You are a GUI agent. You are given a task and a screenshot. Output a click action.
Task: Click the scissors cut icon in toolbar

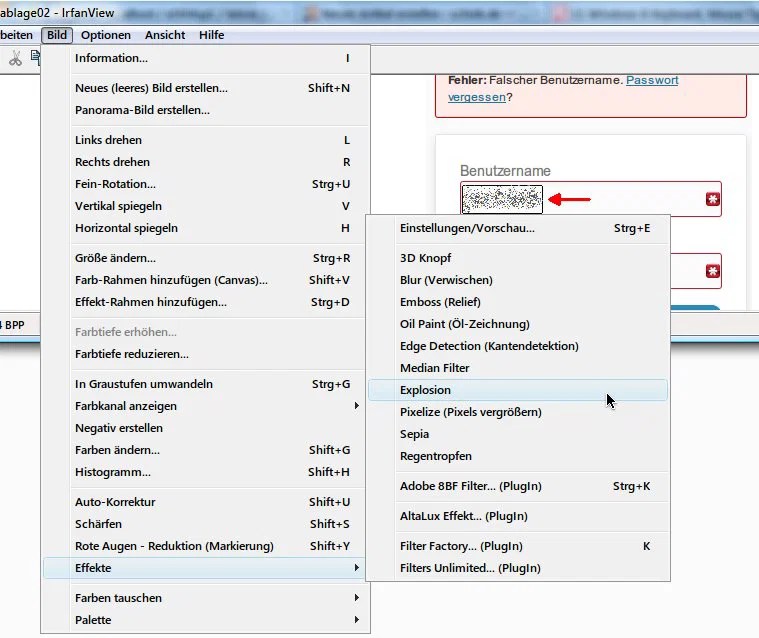pyautogui.click(x=15, y=58)
